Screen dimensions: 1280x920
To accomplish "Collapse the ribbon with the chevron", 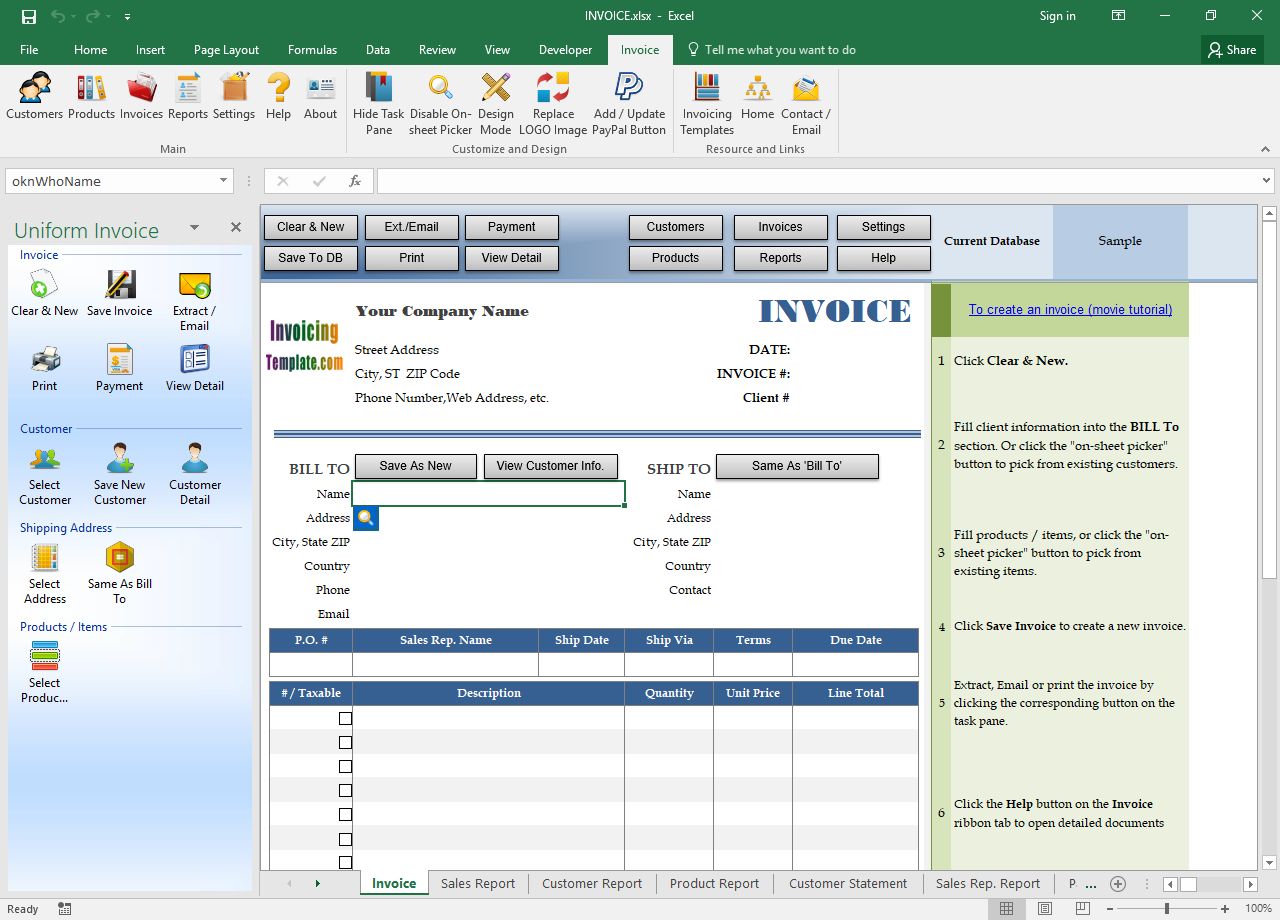I will pyautogui.click(x=1267, y=148).
